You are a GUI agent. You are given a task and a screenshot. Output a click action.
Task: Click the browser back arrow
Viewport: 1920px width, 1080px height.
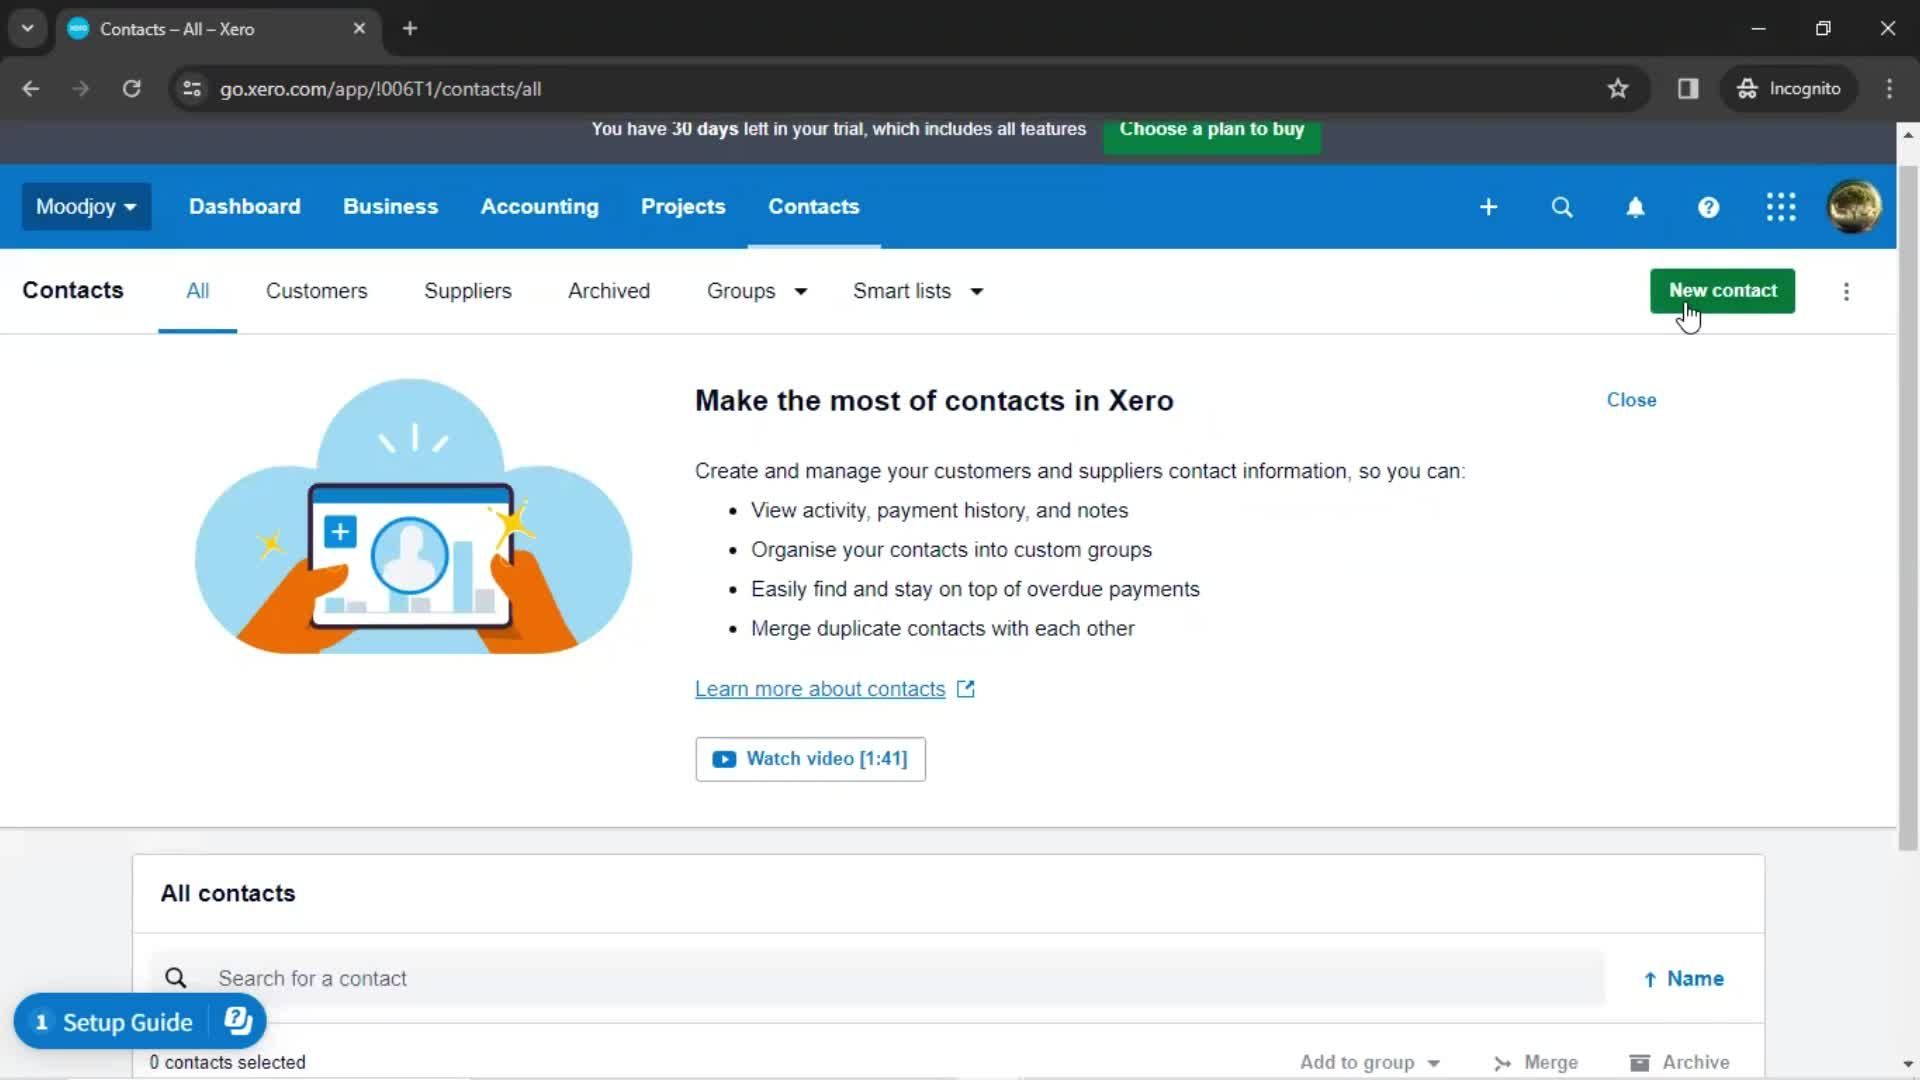pos(31,89)
